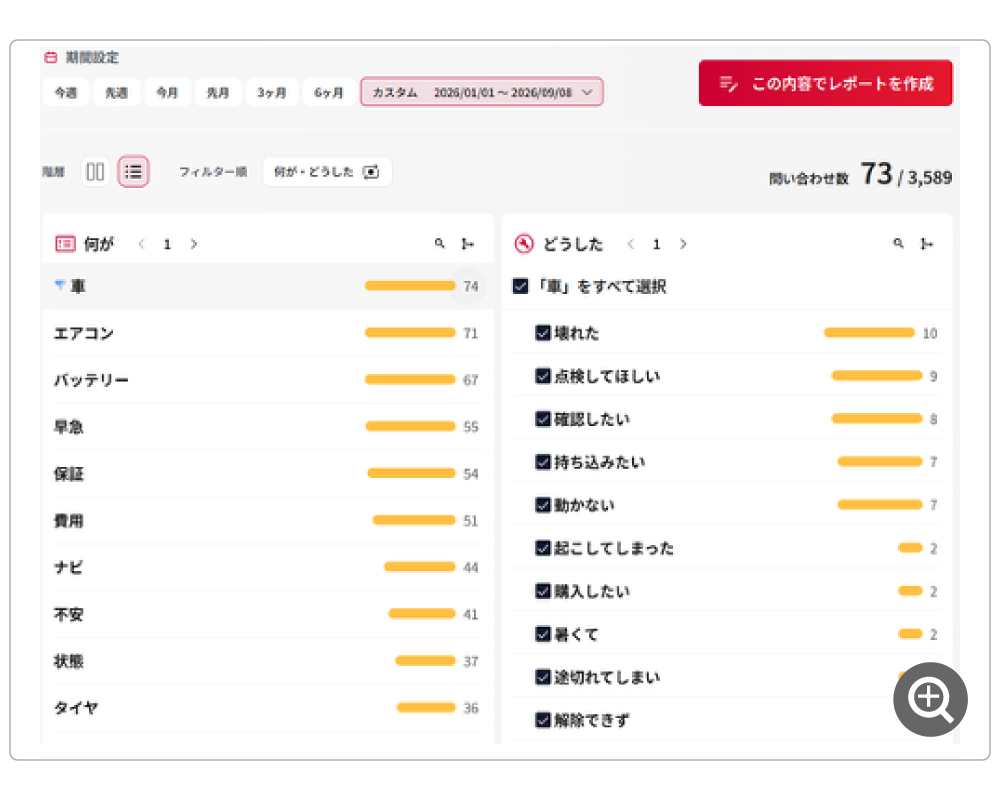
Task: Go to next page in 何が panel
Action: [194, 244]
